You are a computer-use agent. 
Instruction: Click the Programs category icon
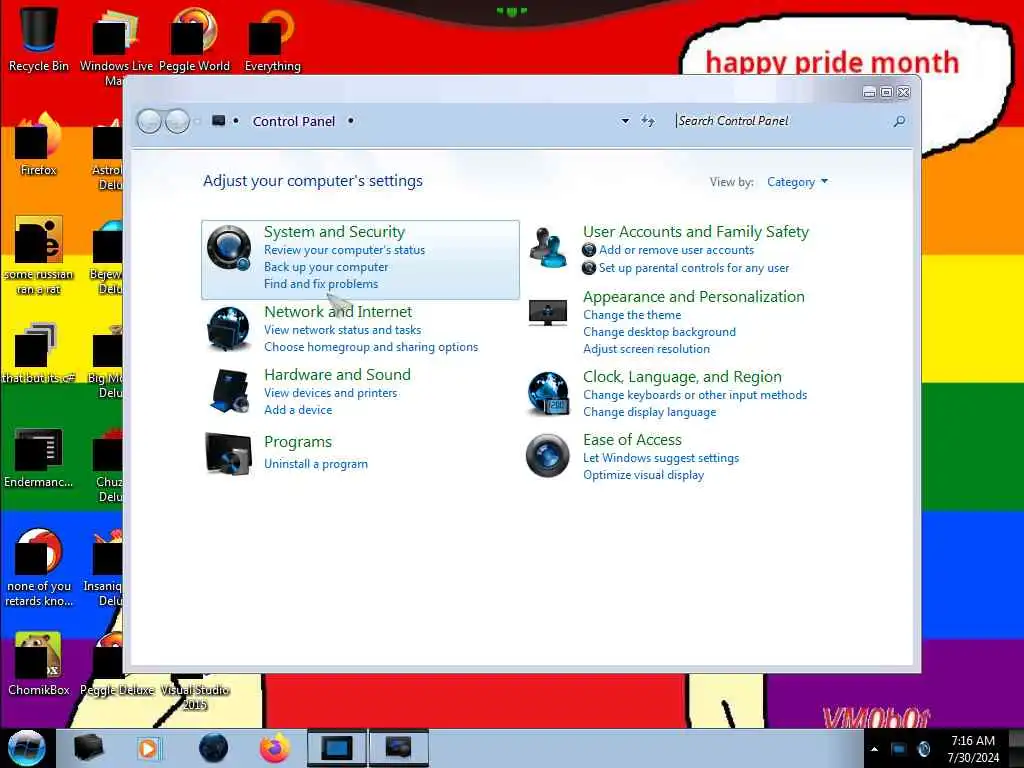(228, 454)
